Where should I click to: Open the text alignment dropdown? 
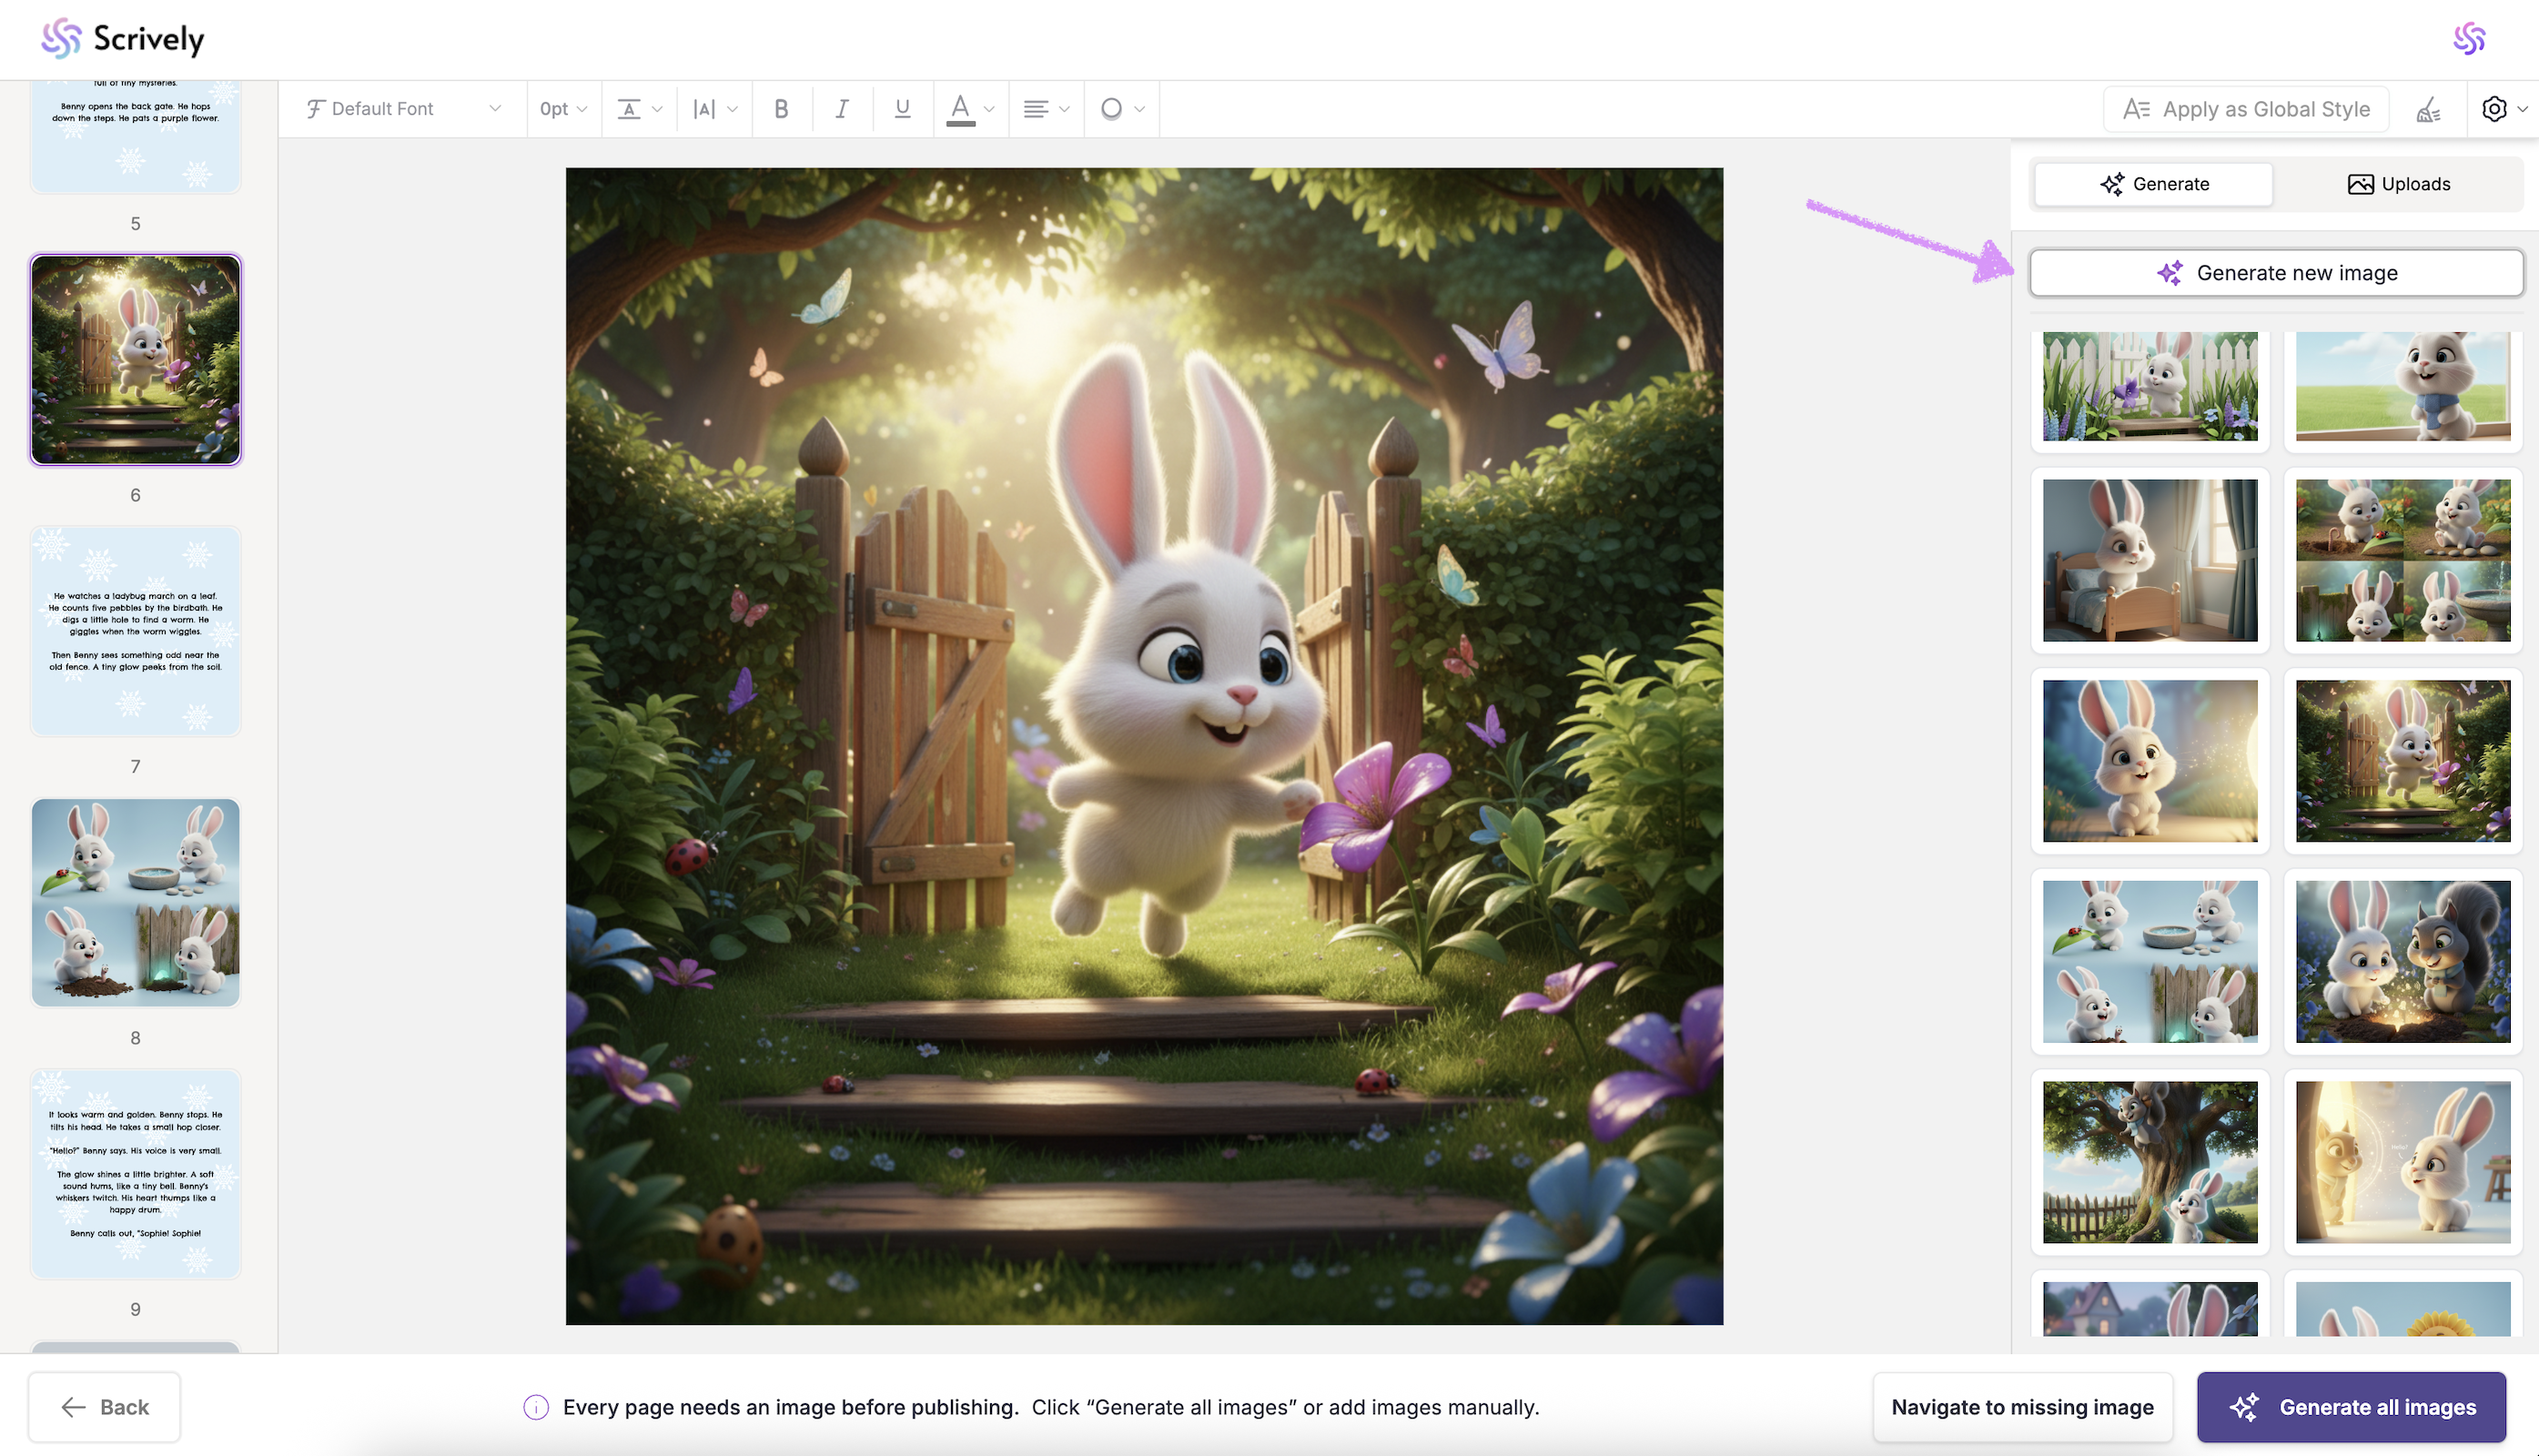coord(1045,109)
